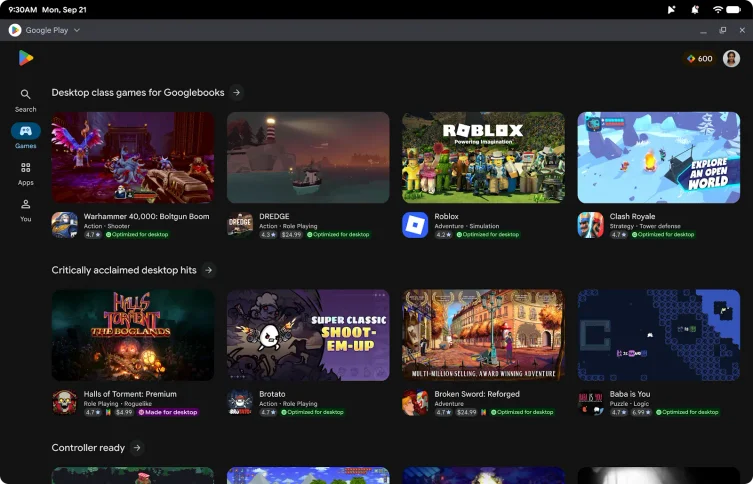Image resolution: width=753 pixels, height=484 pixels.
Task: Select the Games sidebar tab
Action: click(25, 136)
